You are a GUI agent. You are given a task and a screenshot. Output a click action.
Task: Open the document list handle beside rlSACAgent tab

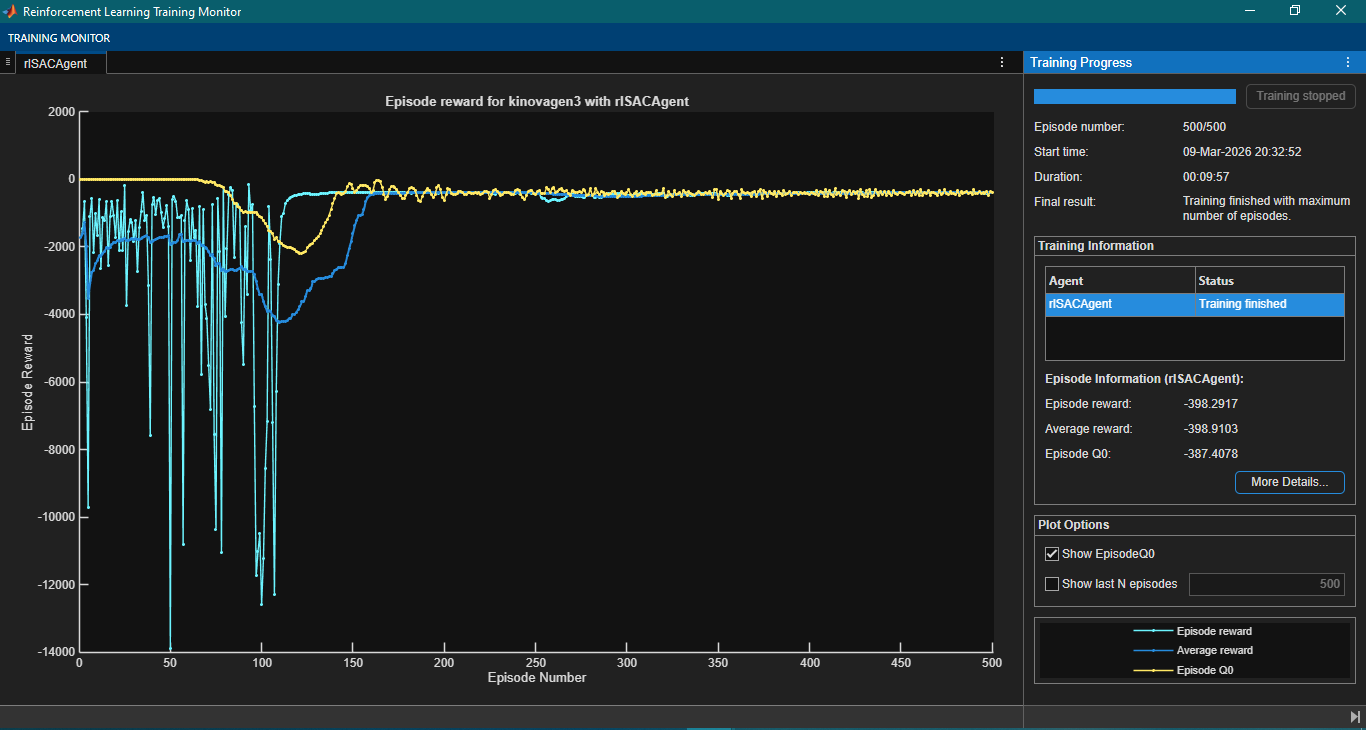click(8, 62)
